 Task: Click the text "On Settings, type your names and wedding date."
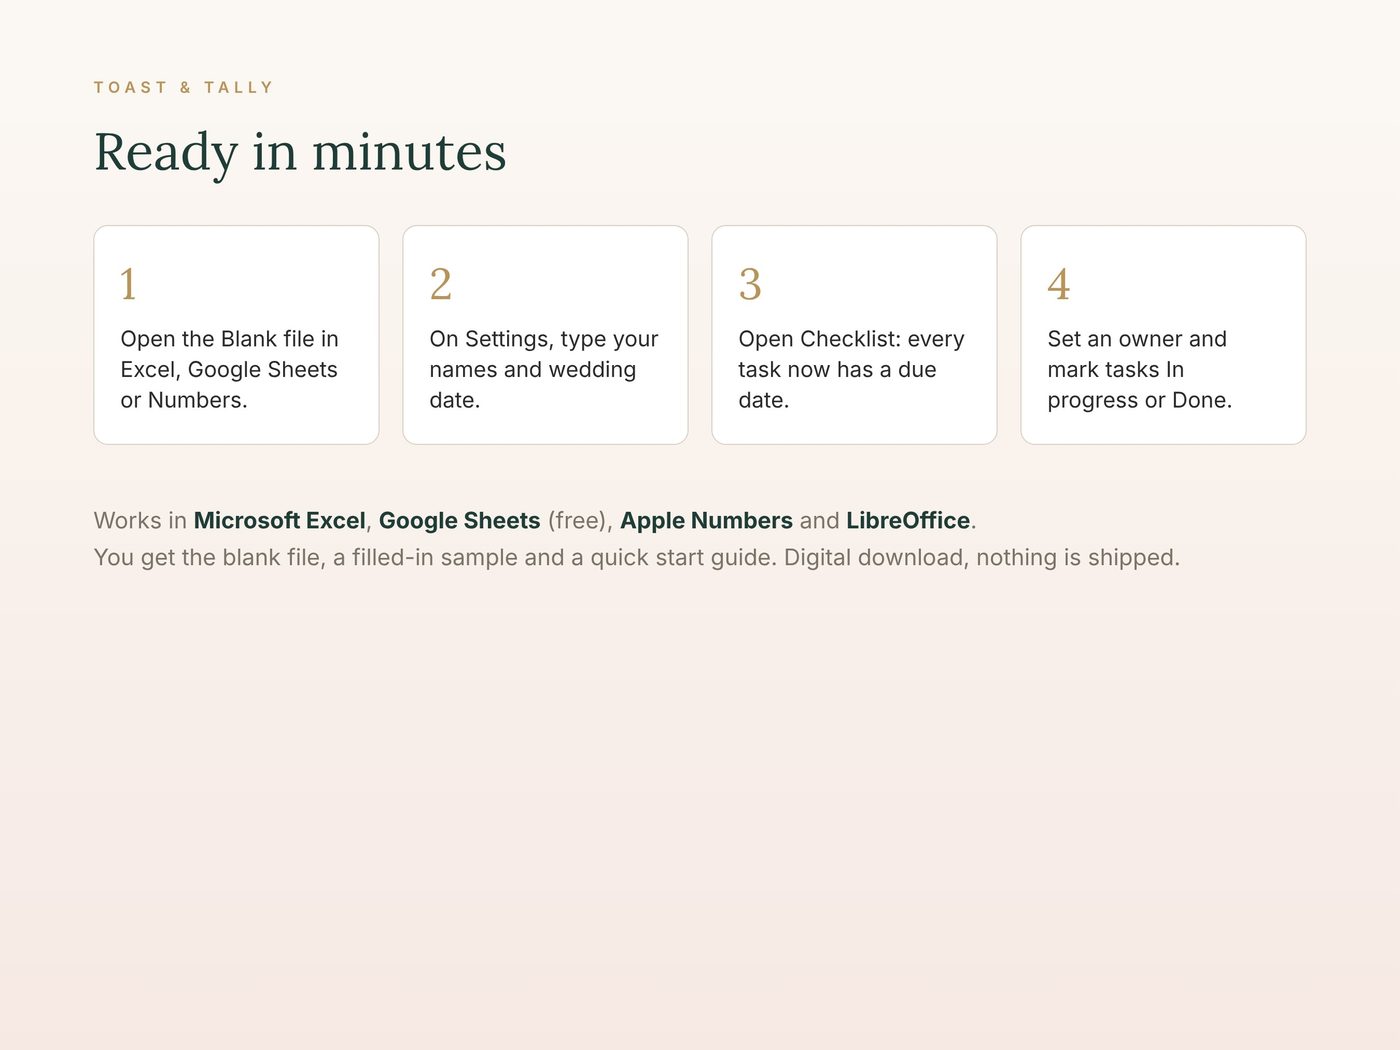pyautogui.click(x=544, y=369)
